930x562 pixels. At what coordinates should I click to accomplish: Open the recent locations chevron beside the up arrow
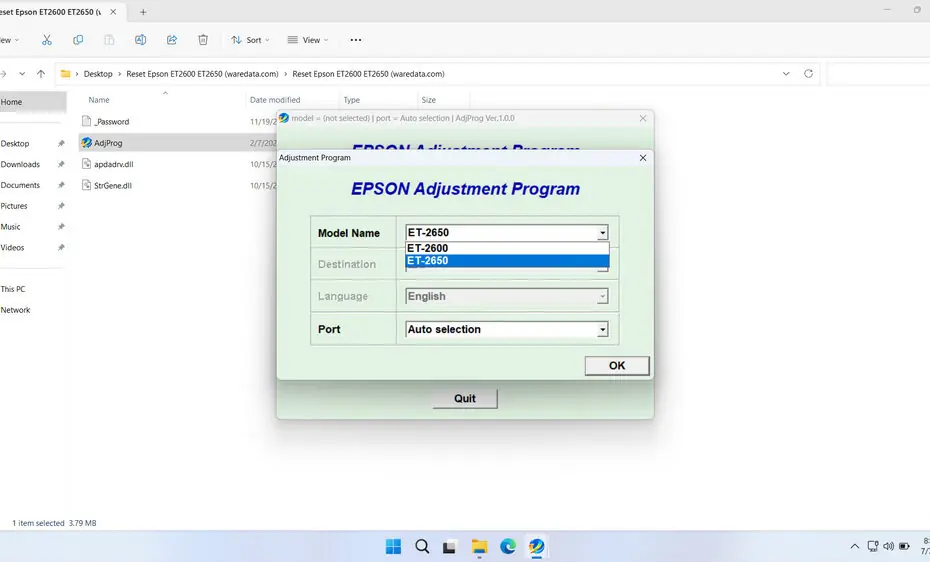tap(22, 74)
